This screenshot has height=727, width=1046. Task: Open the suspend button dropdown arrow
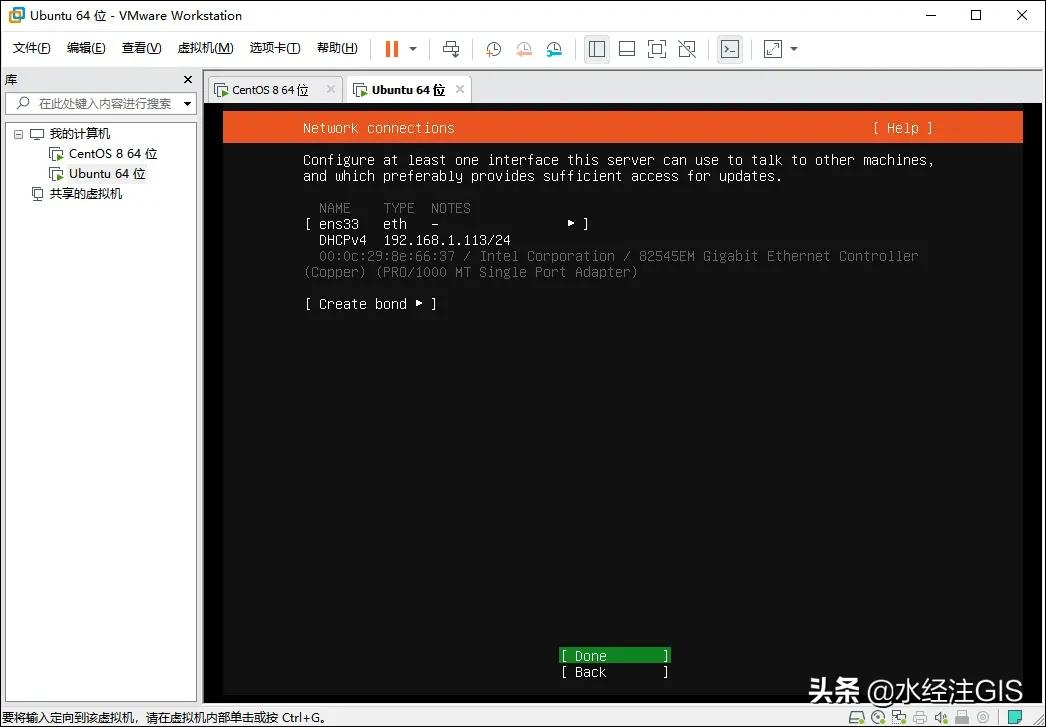click(x=411, y=48)
